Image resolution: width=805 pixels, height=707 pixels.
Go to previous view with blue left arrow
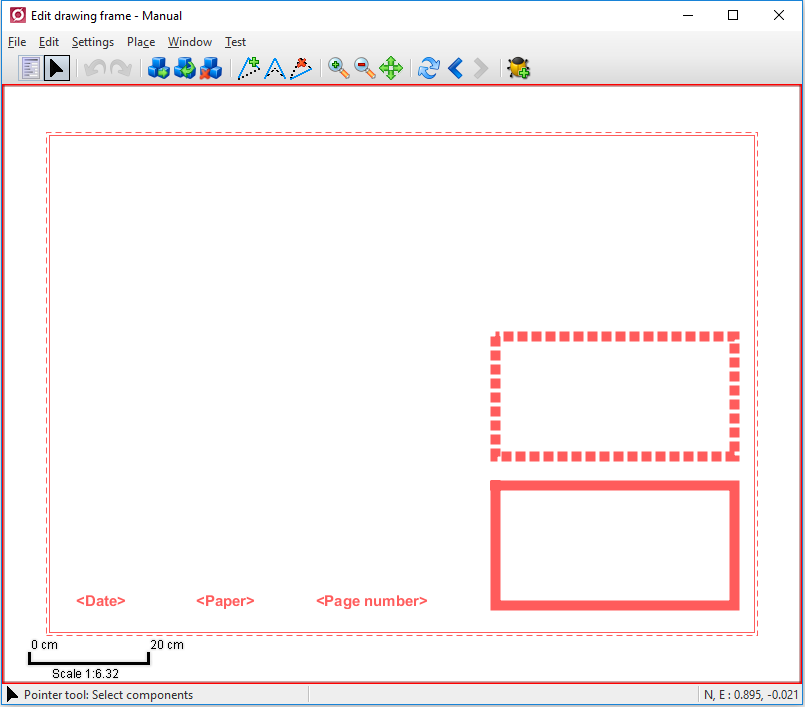pyautogui.click(x=455, y=68)
